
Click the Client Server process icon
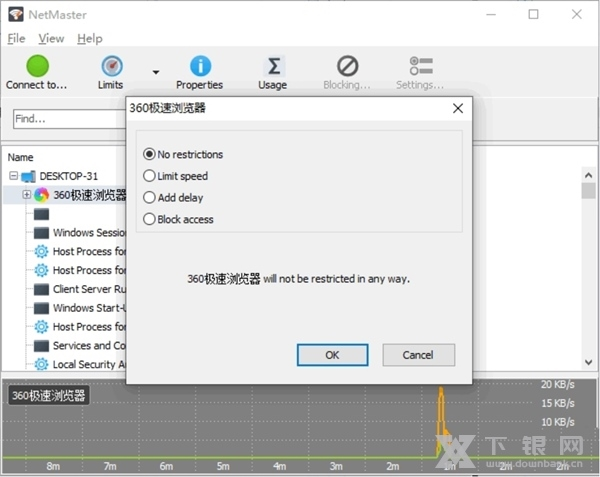(41, 289)
